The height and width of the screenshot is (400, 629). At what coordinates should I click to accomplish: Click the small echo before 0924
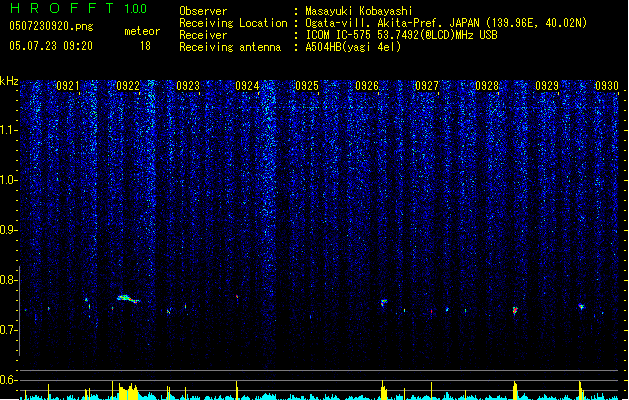point(237,297)
